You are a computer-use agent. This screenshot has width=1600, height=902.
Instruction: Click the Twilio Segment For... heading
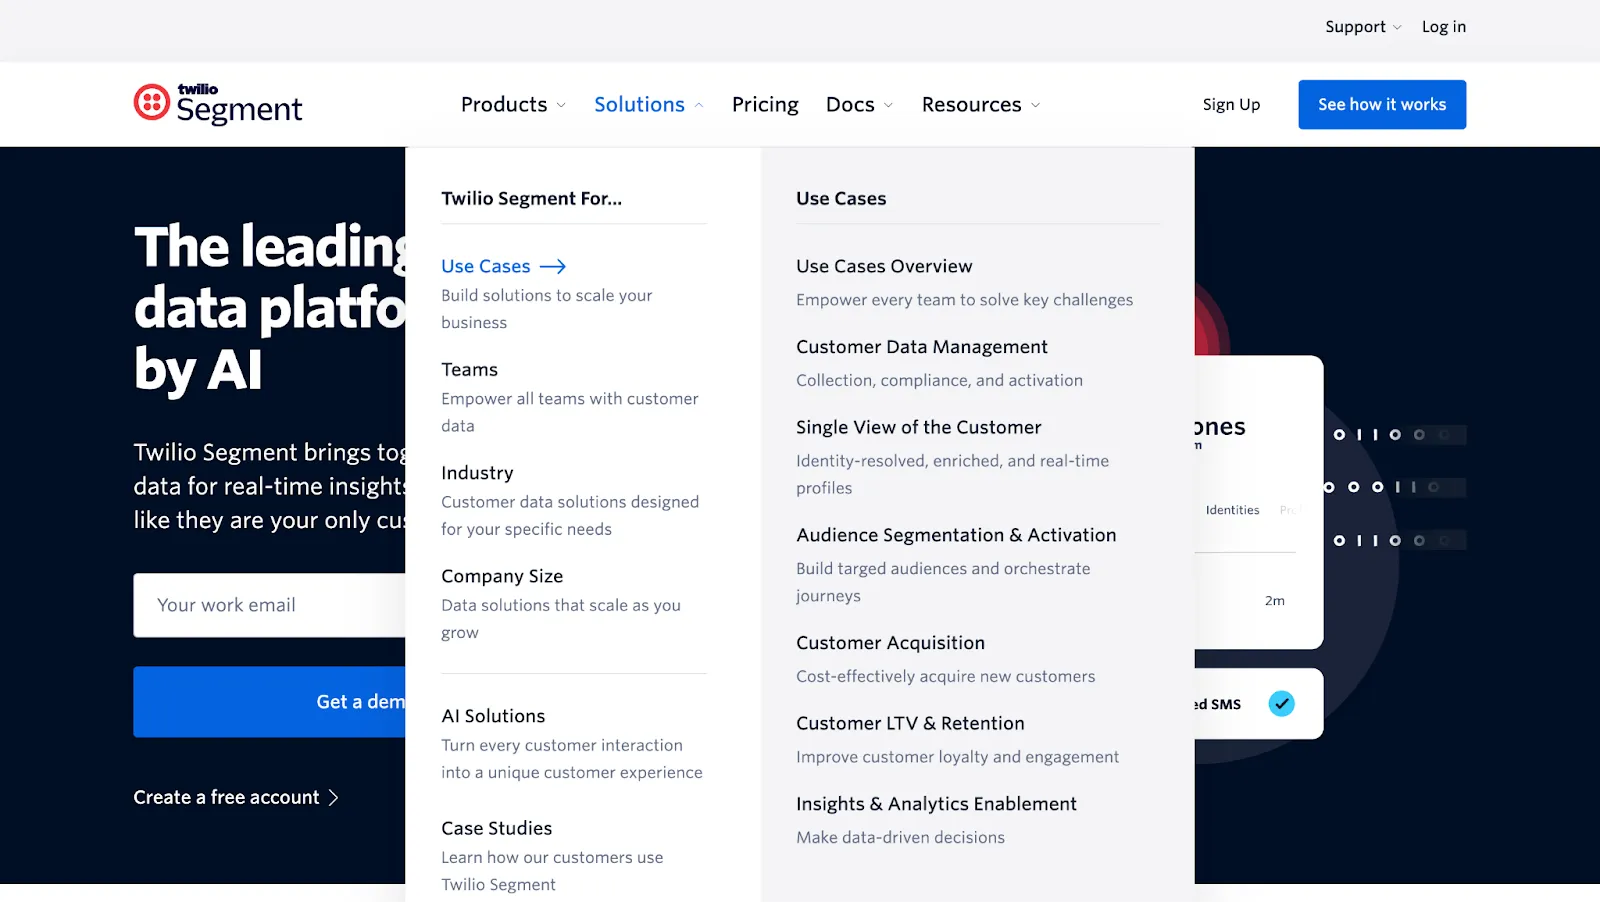[x=531, y=198]
